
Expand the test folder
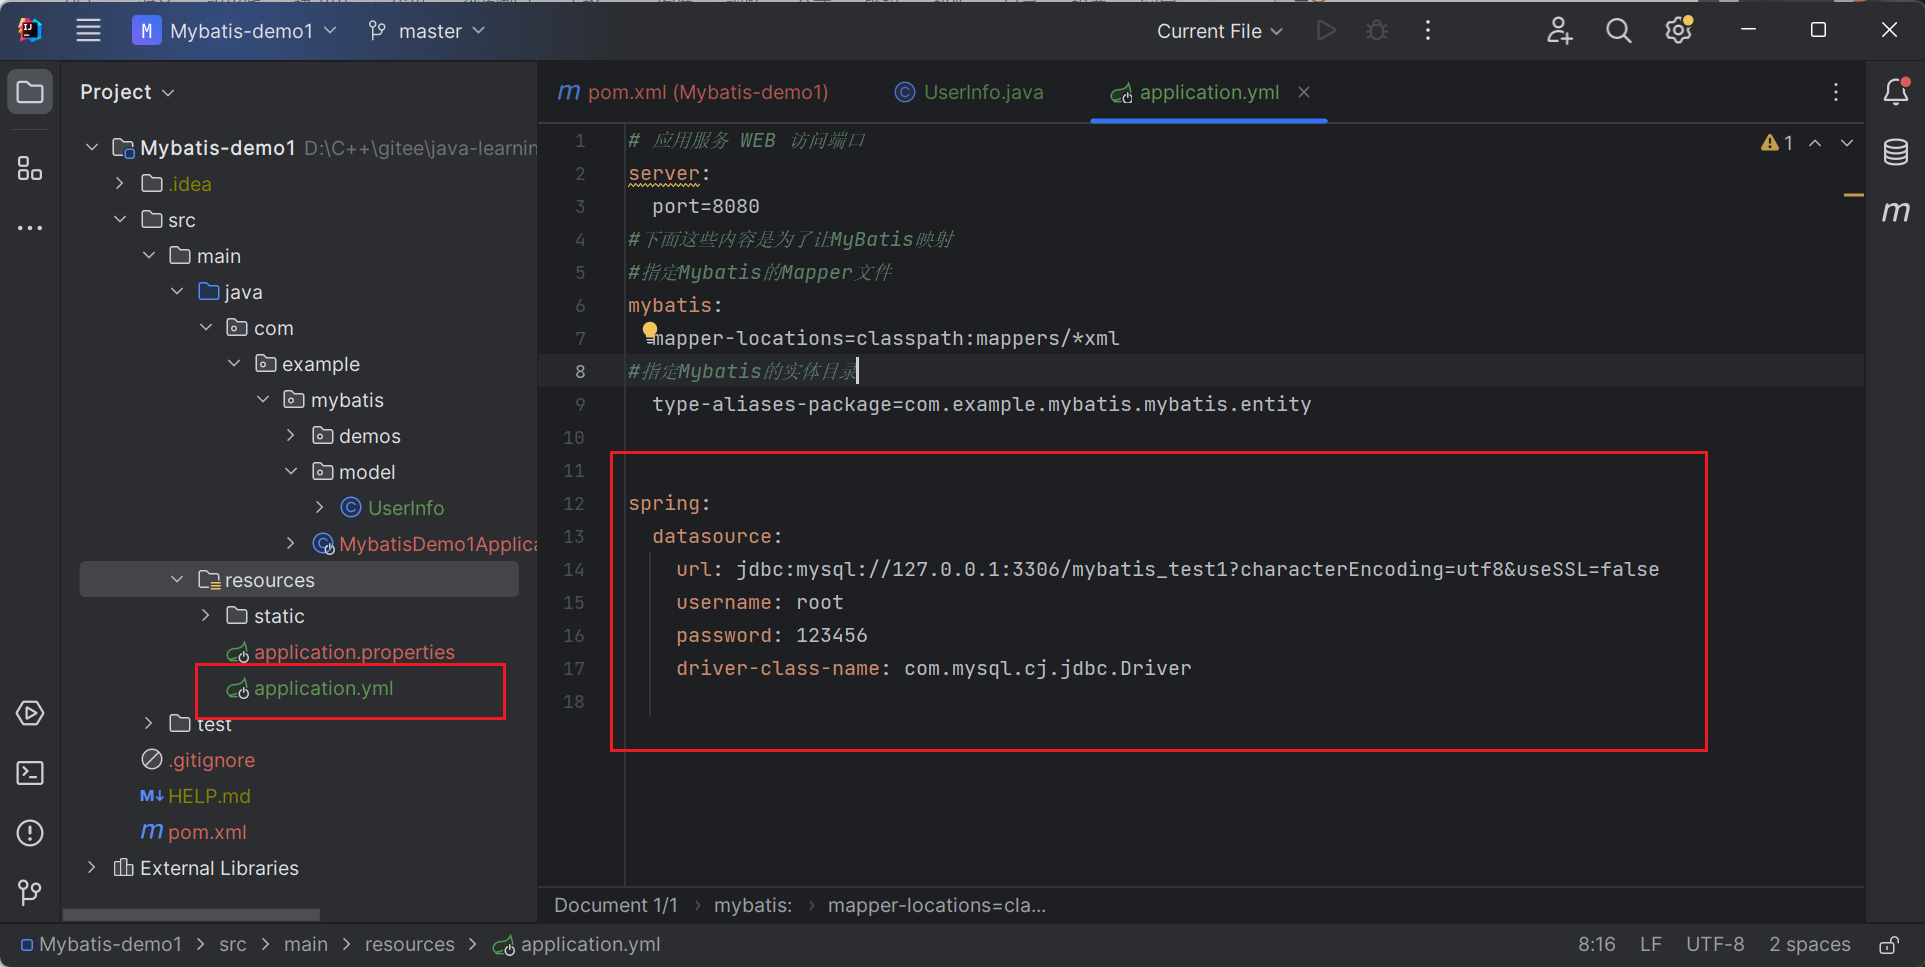[148, 724]
